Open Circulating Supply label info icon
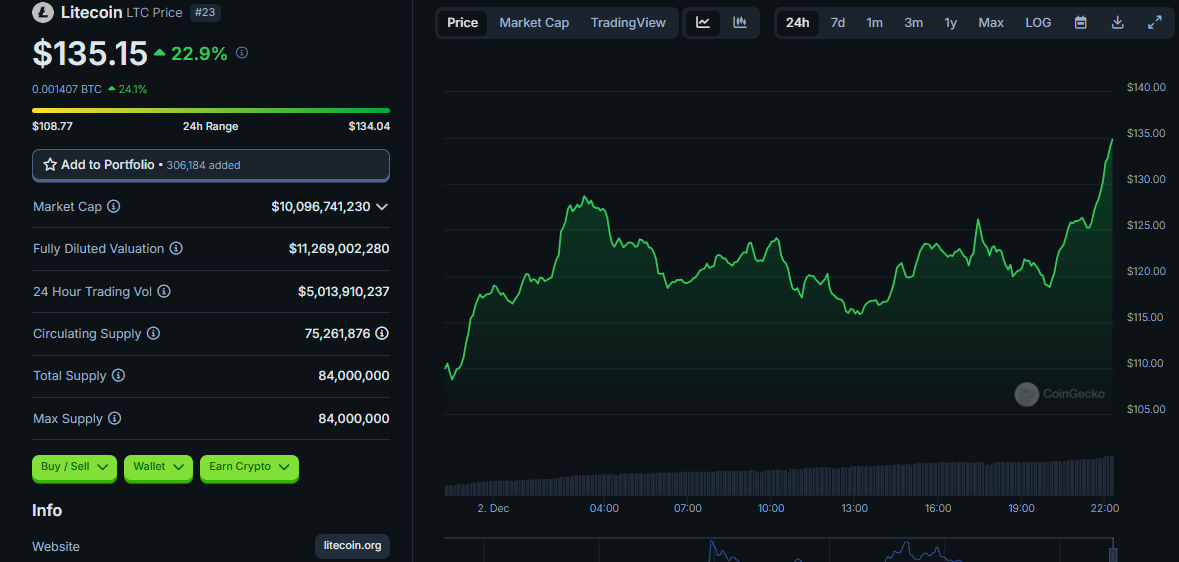 coord(153,333)
